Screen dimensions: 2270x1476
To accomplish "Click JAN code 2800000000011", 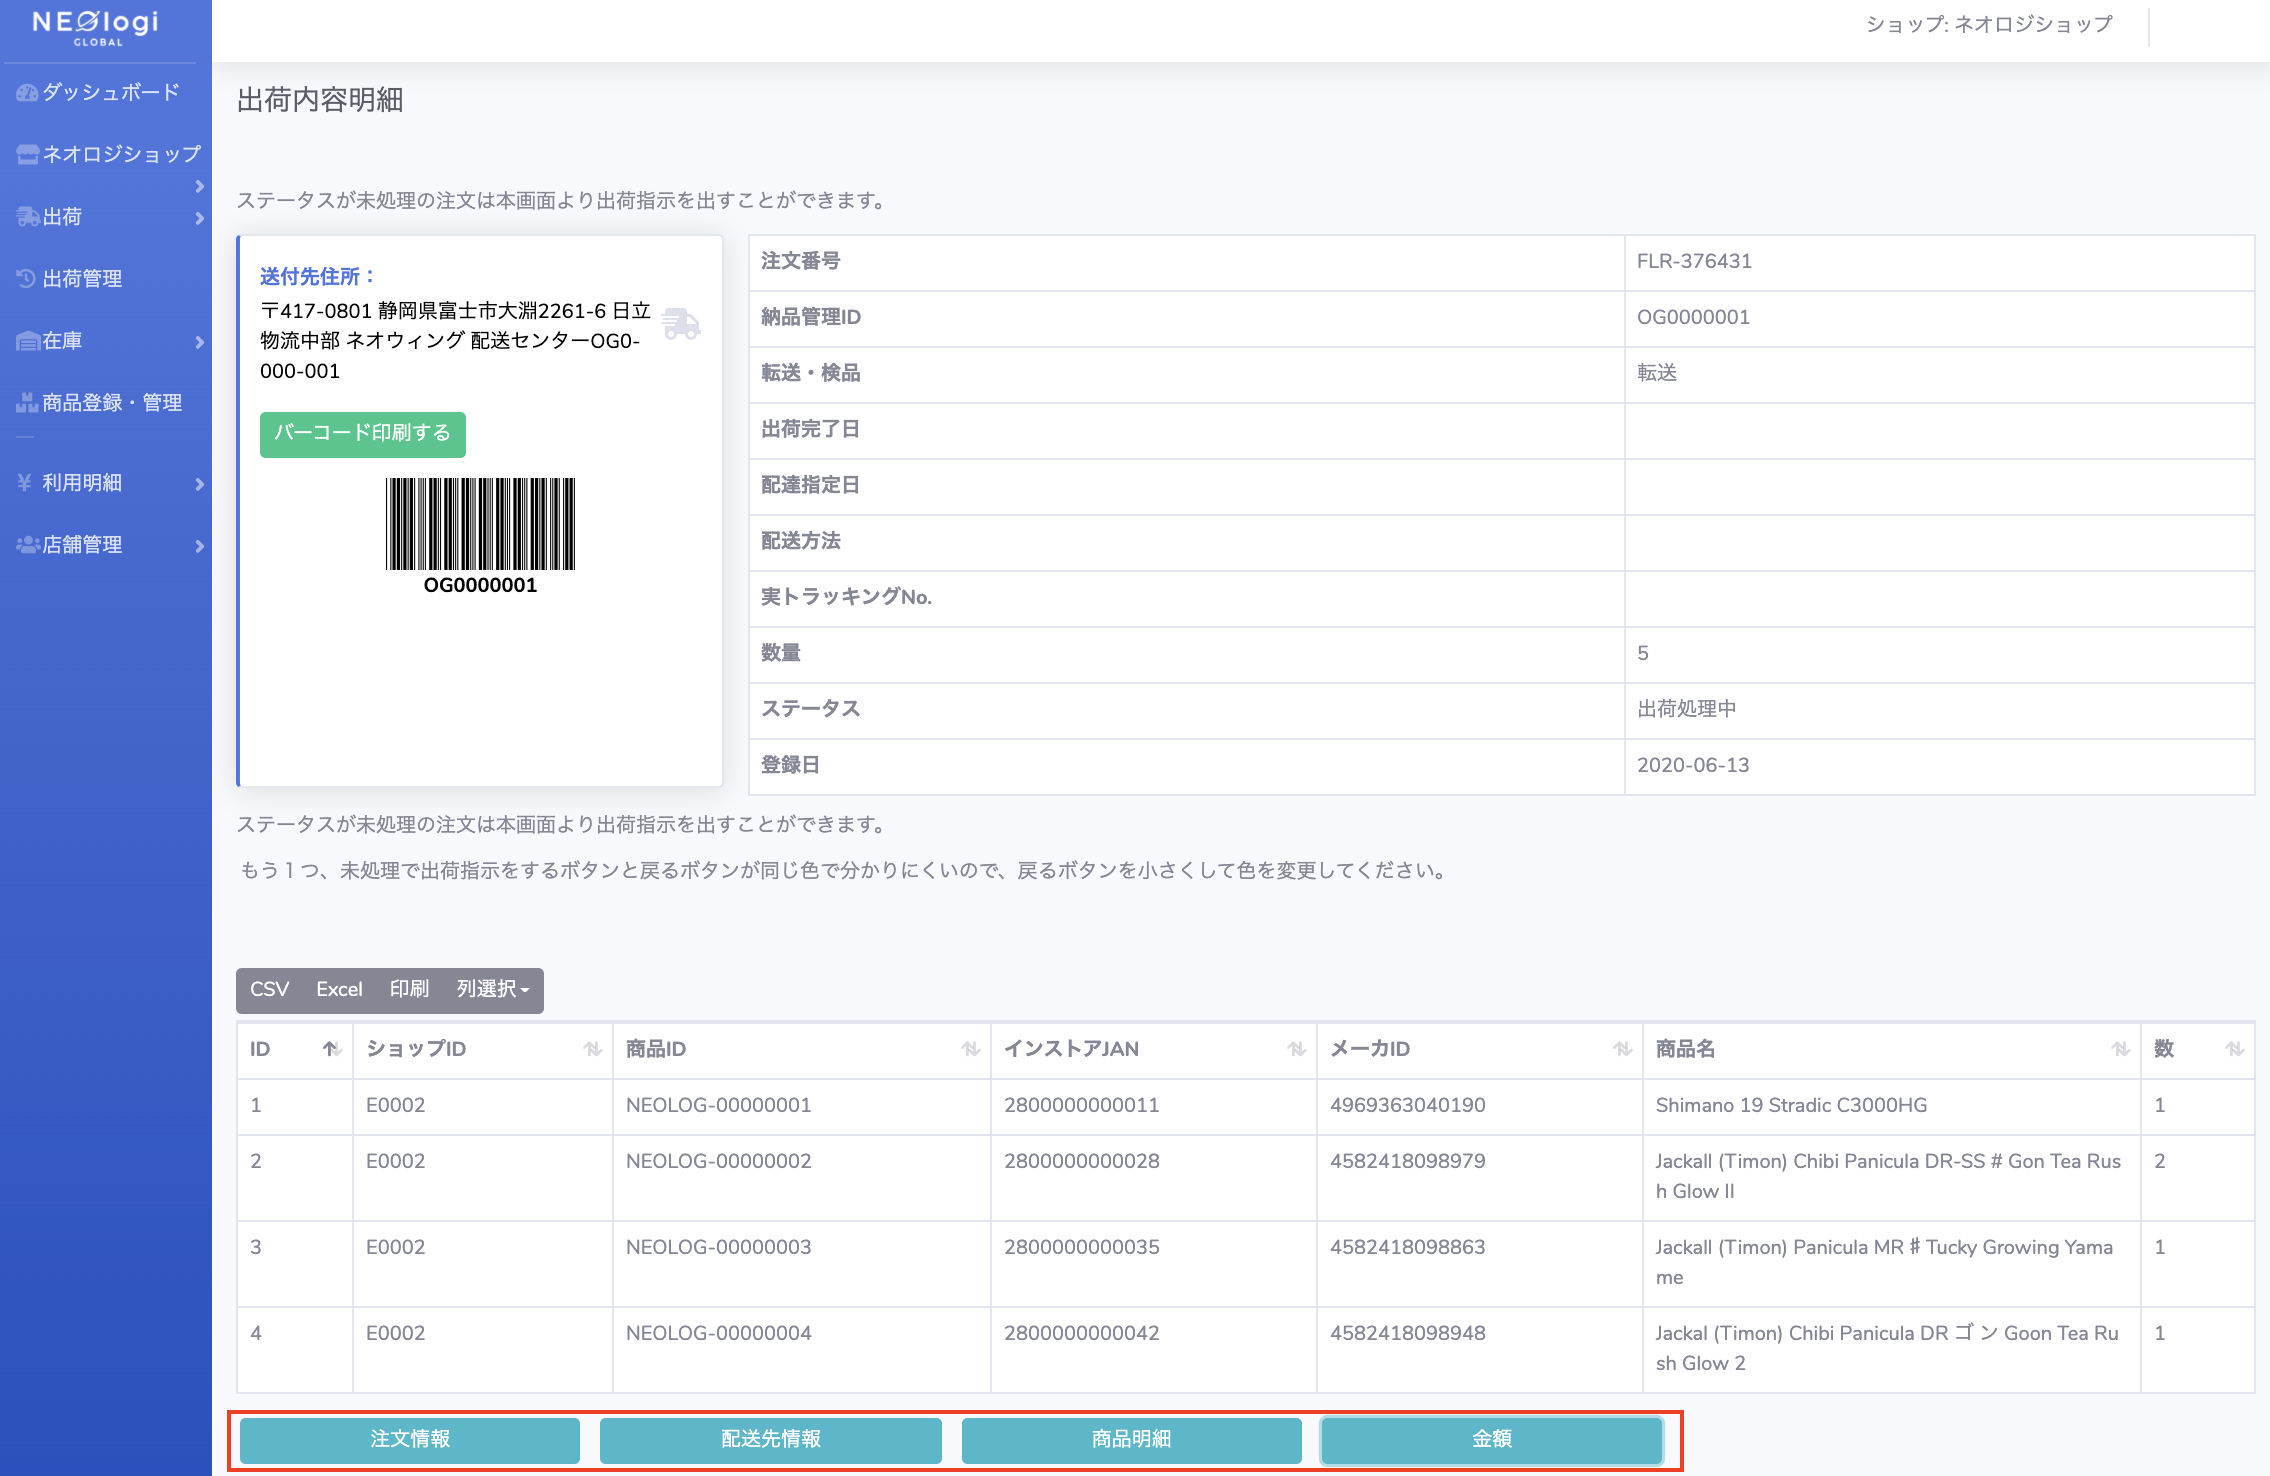I will (x=1082, y=1106).
